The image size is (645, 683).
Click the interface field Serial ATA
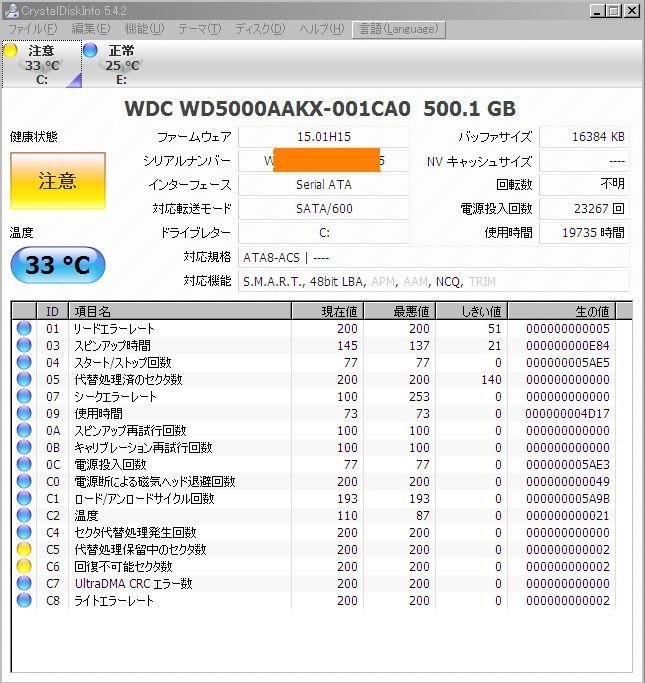[324, 185]
